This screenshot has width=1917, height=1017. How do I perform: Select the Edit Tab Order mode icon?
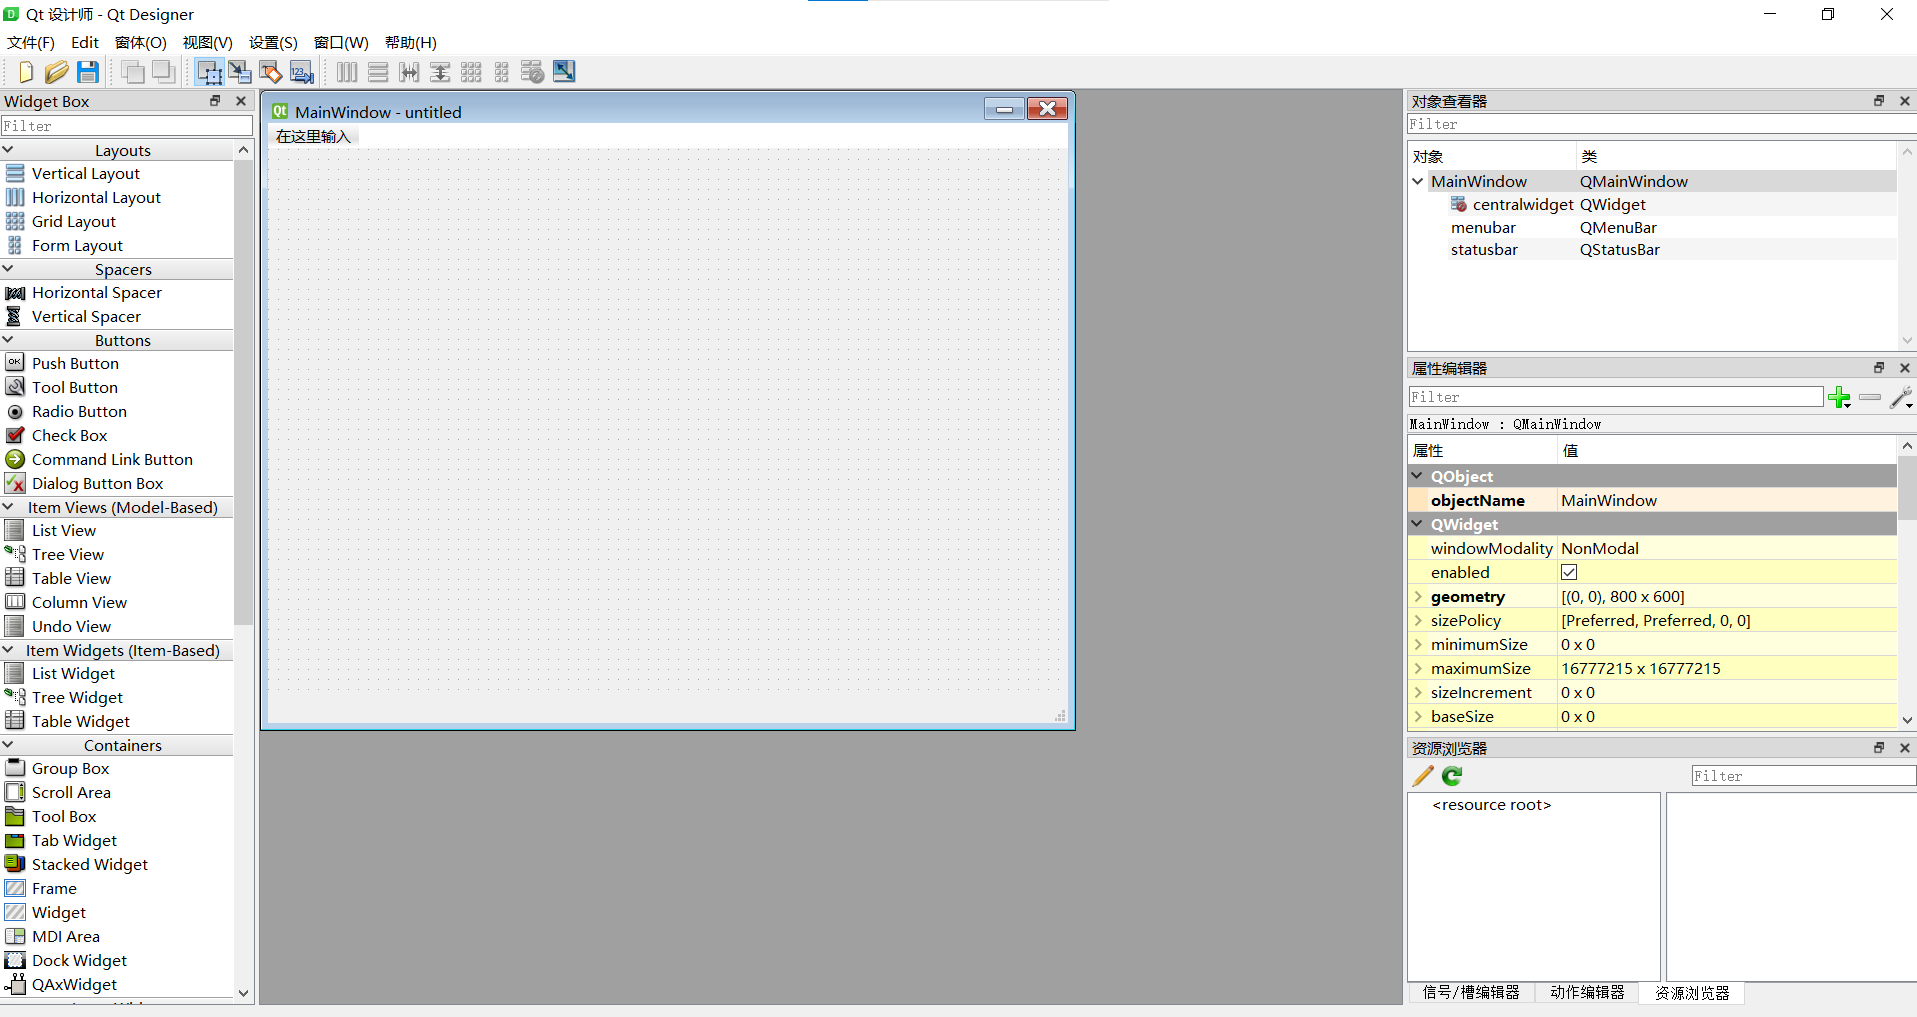[x=301, y=71]
